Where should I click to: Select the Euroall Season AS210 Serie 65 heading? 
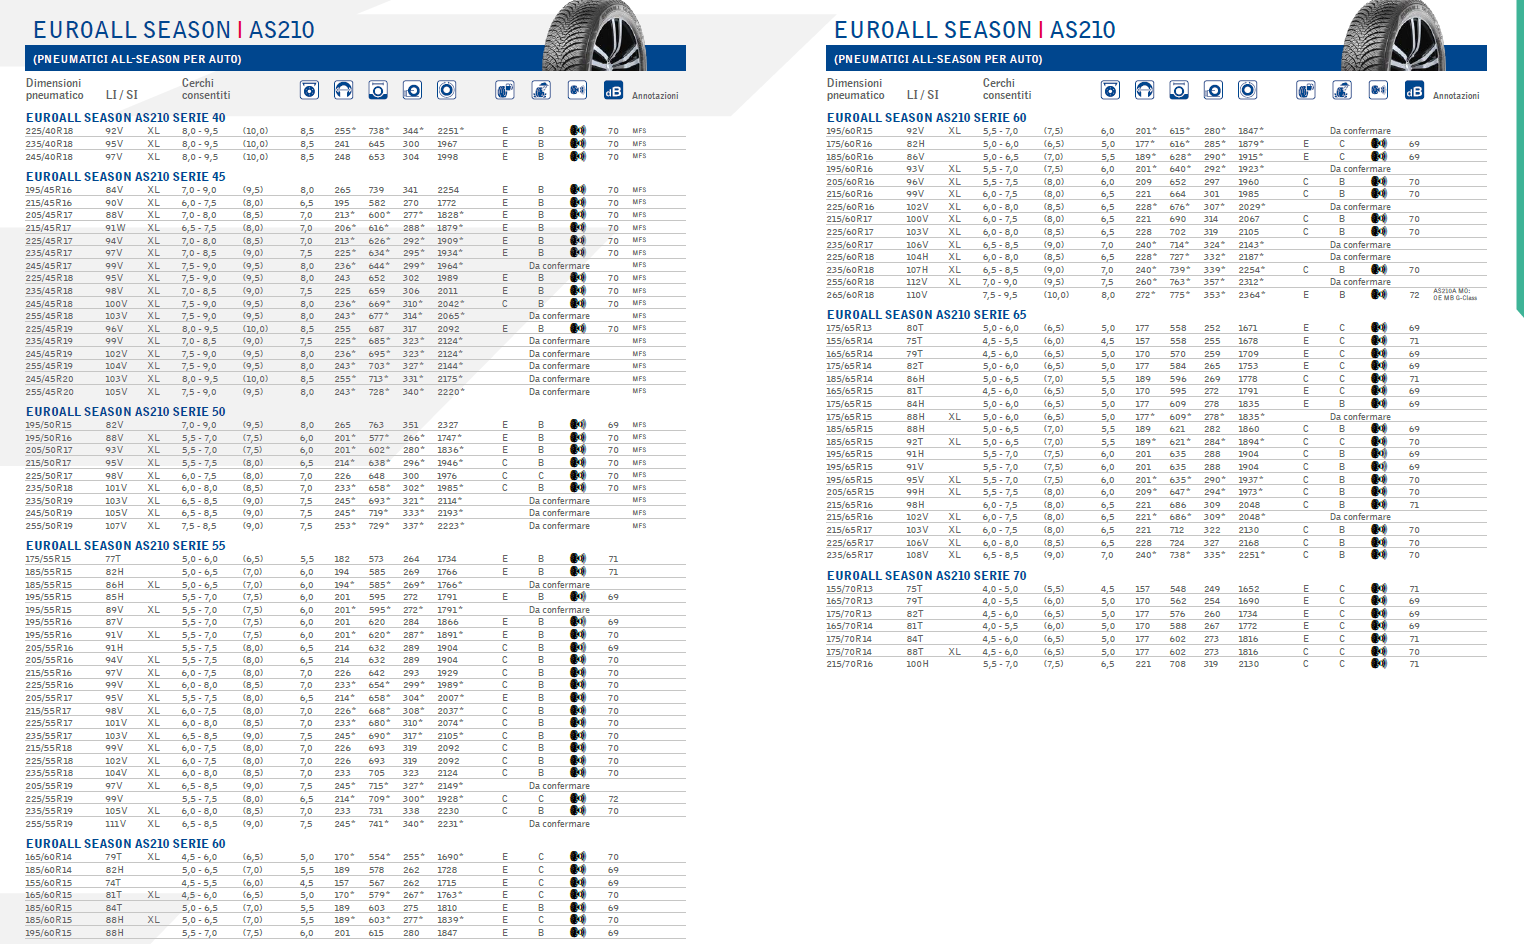[x=926, y=315]
